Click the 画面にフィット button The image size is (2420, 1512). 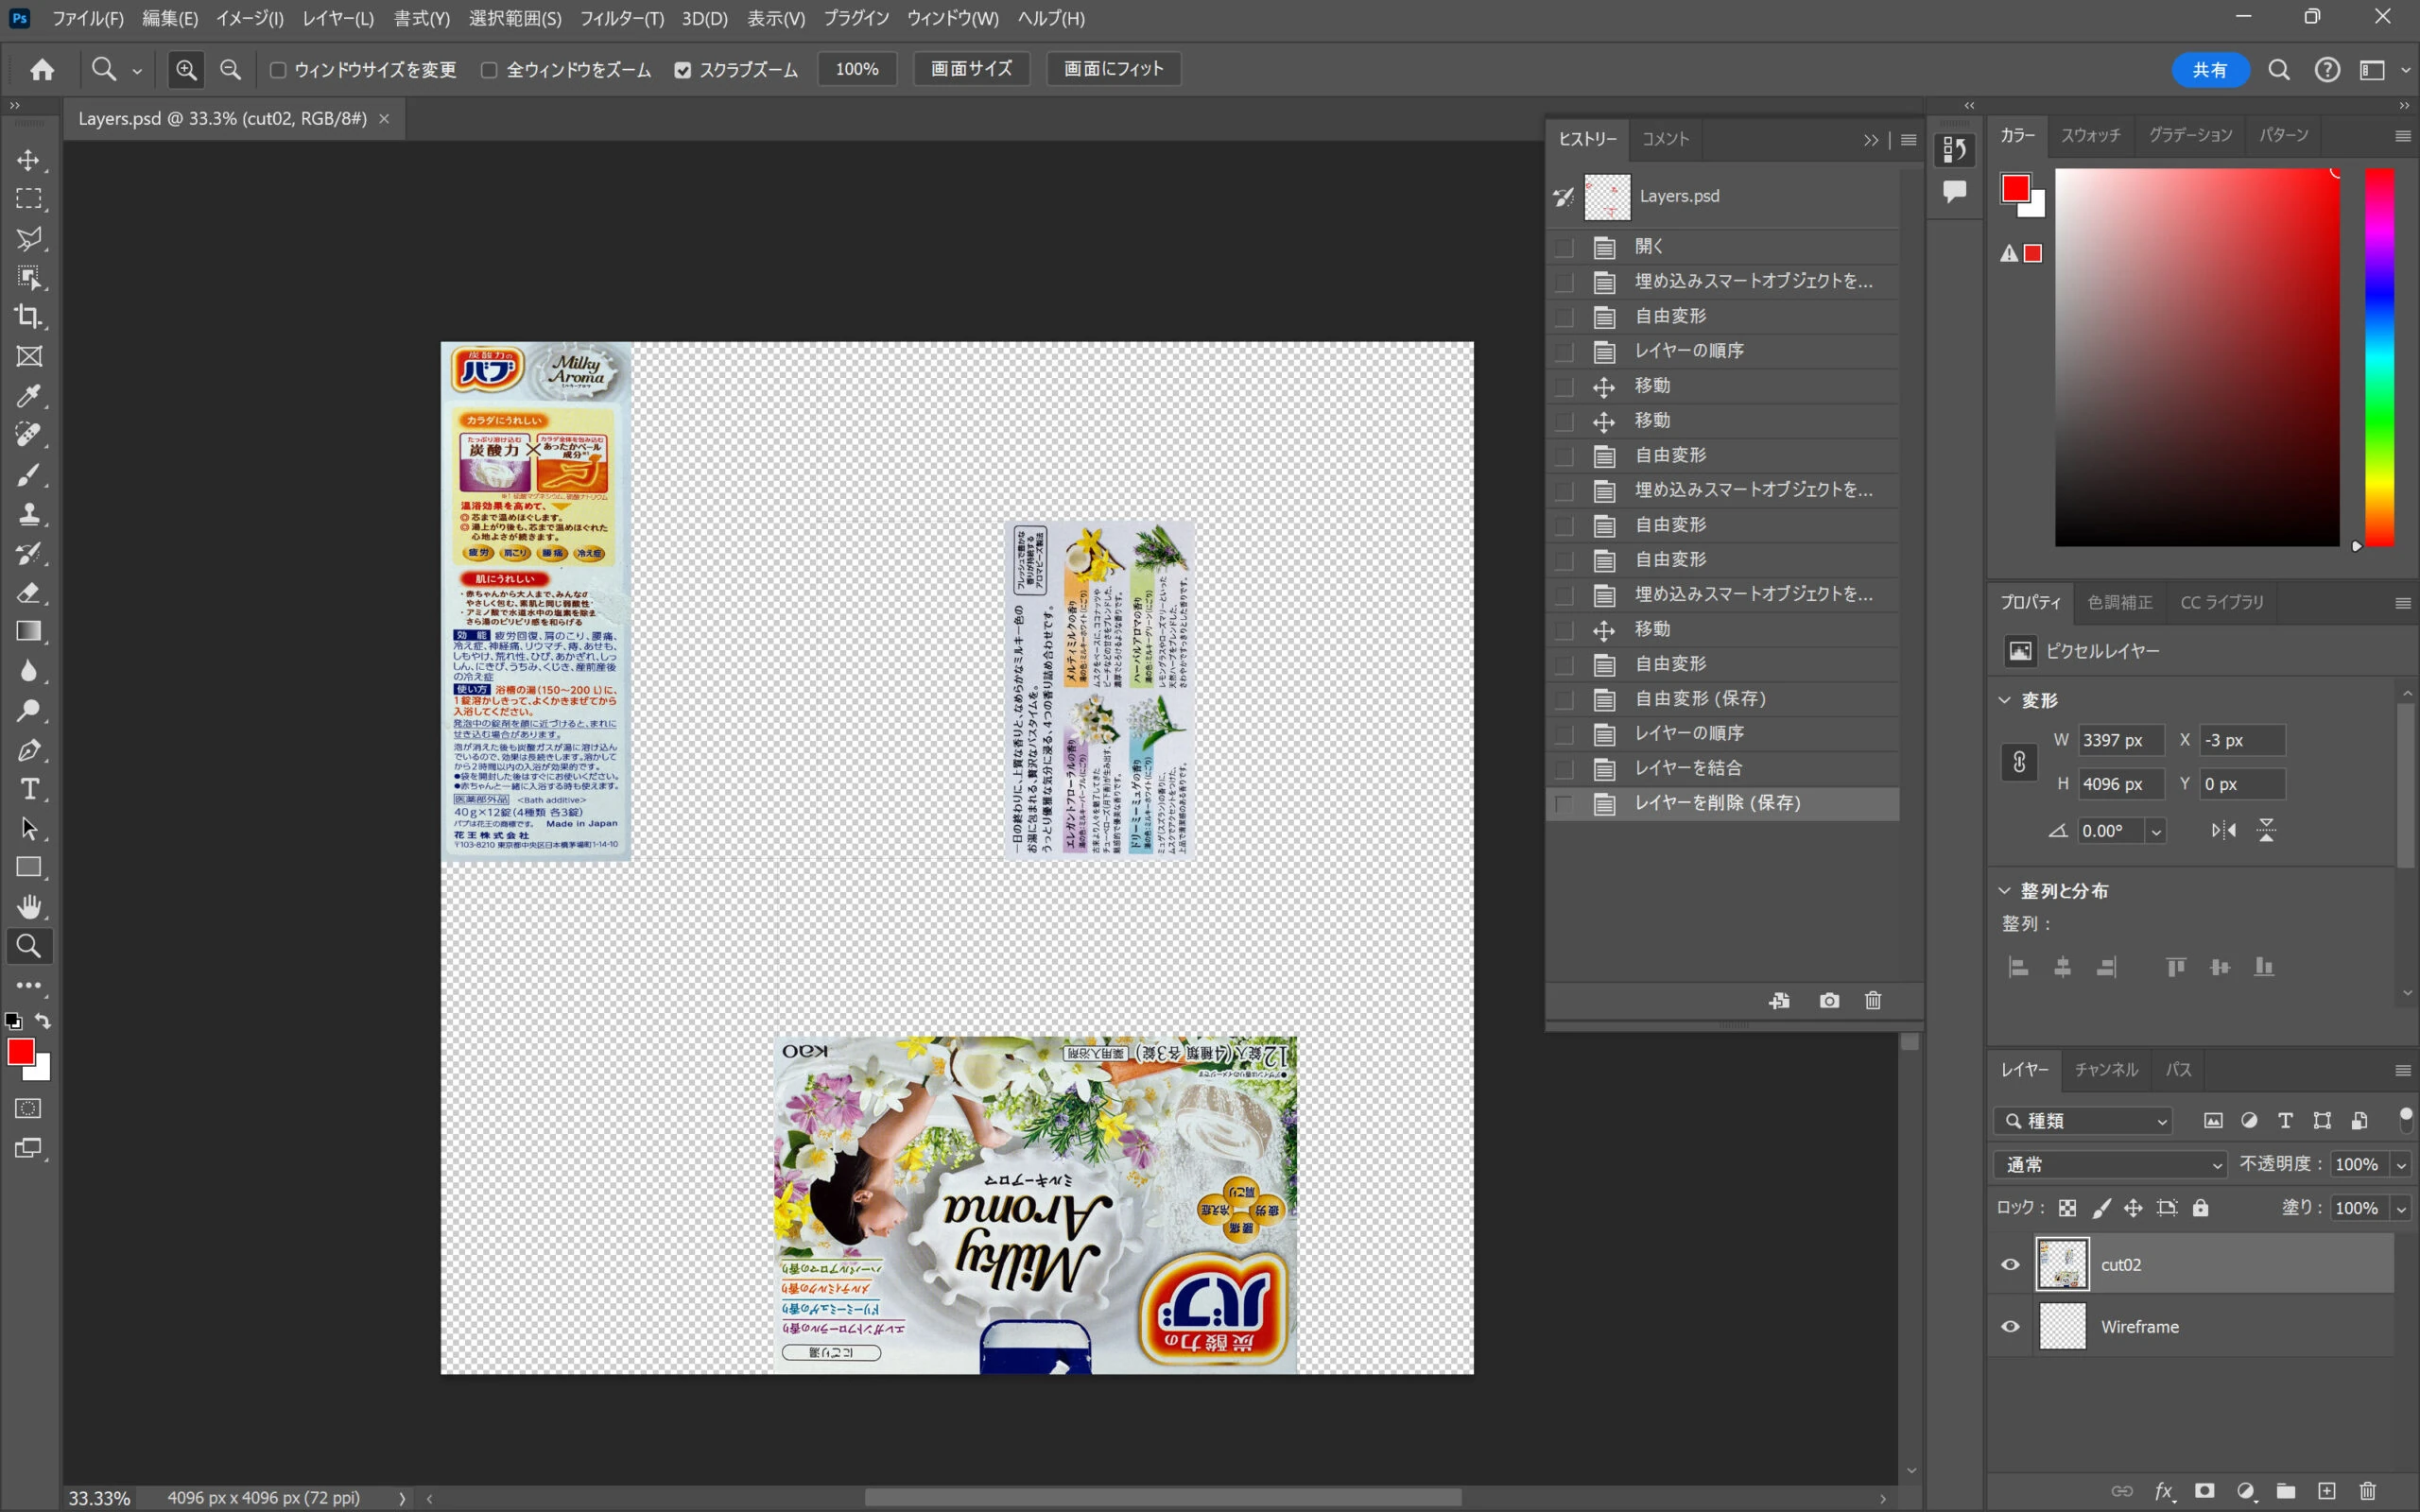1113,69
